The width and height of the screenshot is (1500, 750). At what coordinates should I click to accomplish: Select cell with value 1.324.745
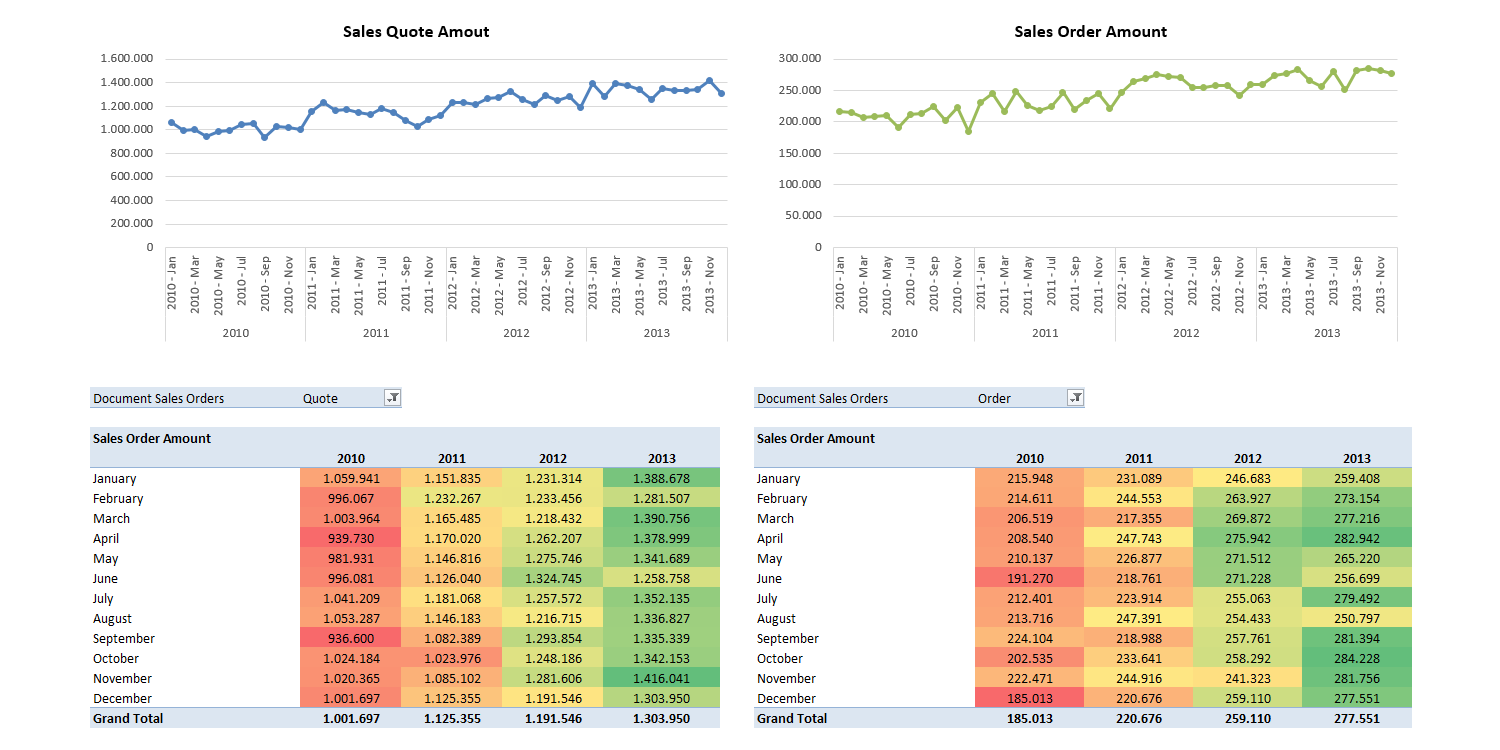coord(553,578)
